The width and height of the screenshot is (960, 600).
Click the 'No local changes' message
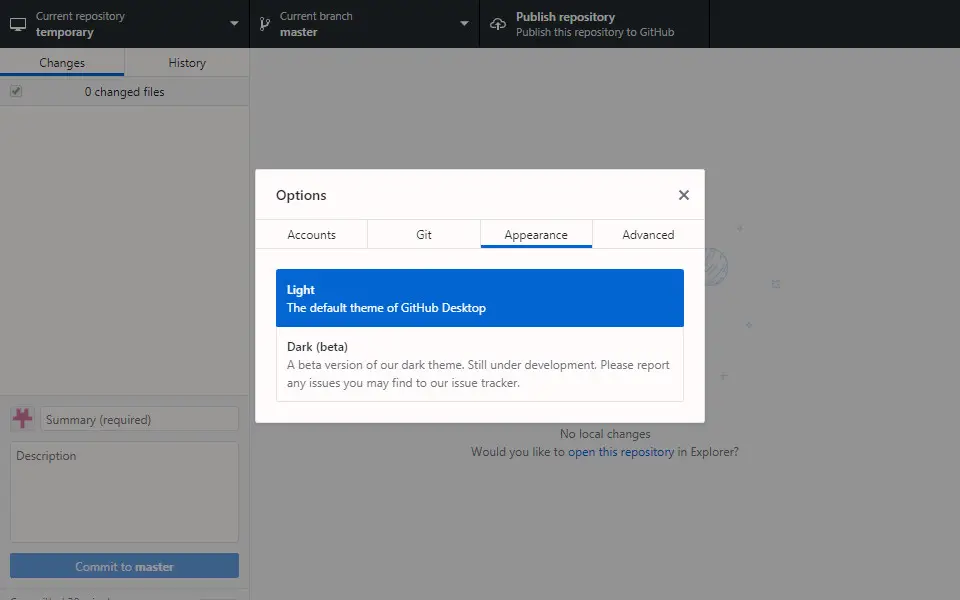pyautogui.click(x=605, y=434)
